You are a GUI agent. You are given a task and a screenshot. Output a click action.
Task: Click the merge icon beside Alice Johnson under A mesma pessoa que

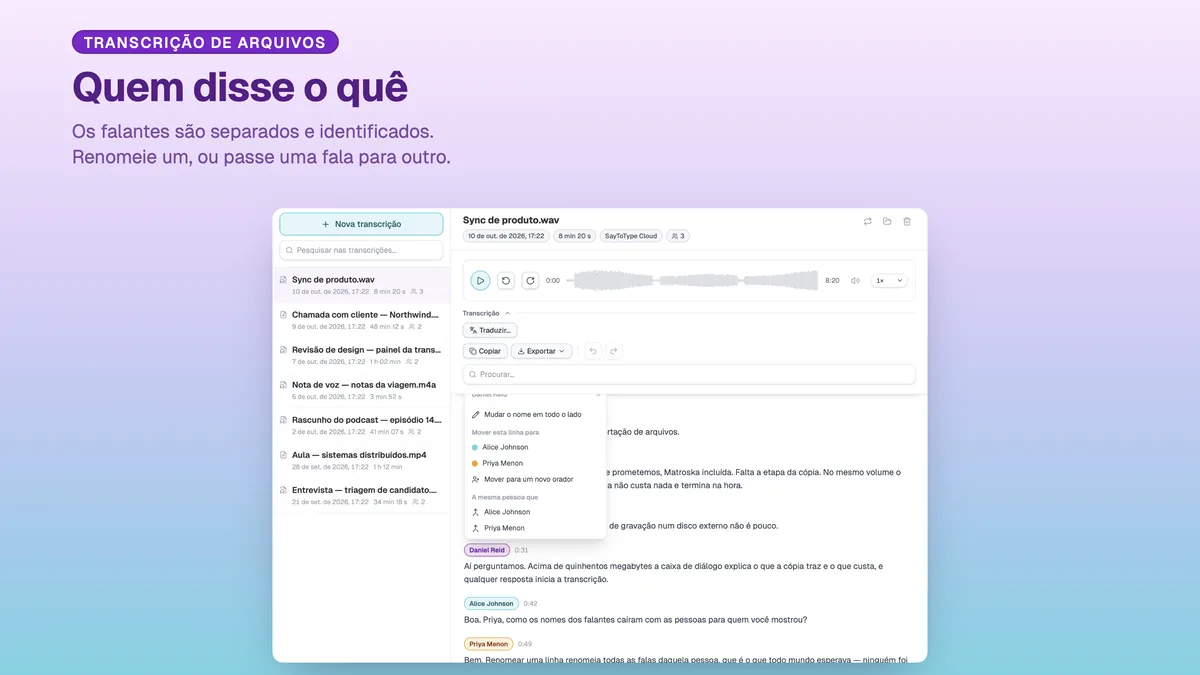[x=476, y=512]
